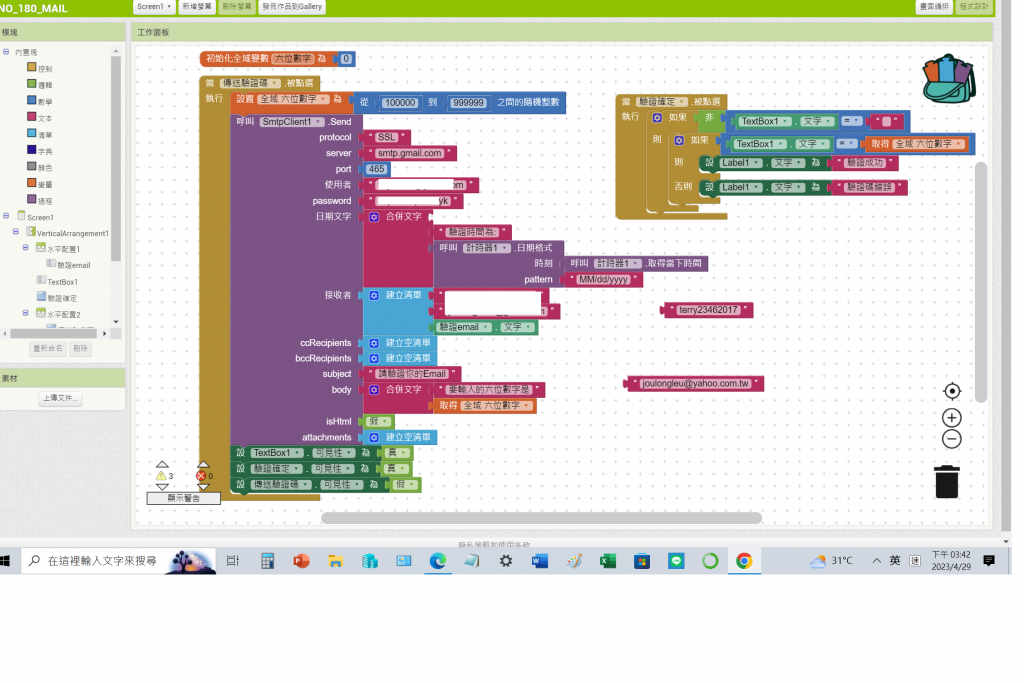The image size is (1024, 683).
Task: Select the Screen1 component icon in tree
Action: [22, 216]
